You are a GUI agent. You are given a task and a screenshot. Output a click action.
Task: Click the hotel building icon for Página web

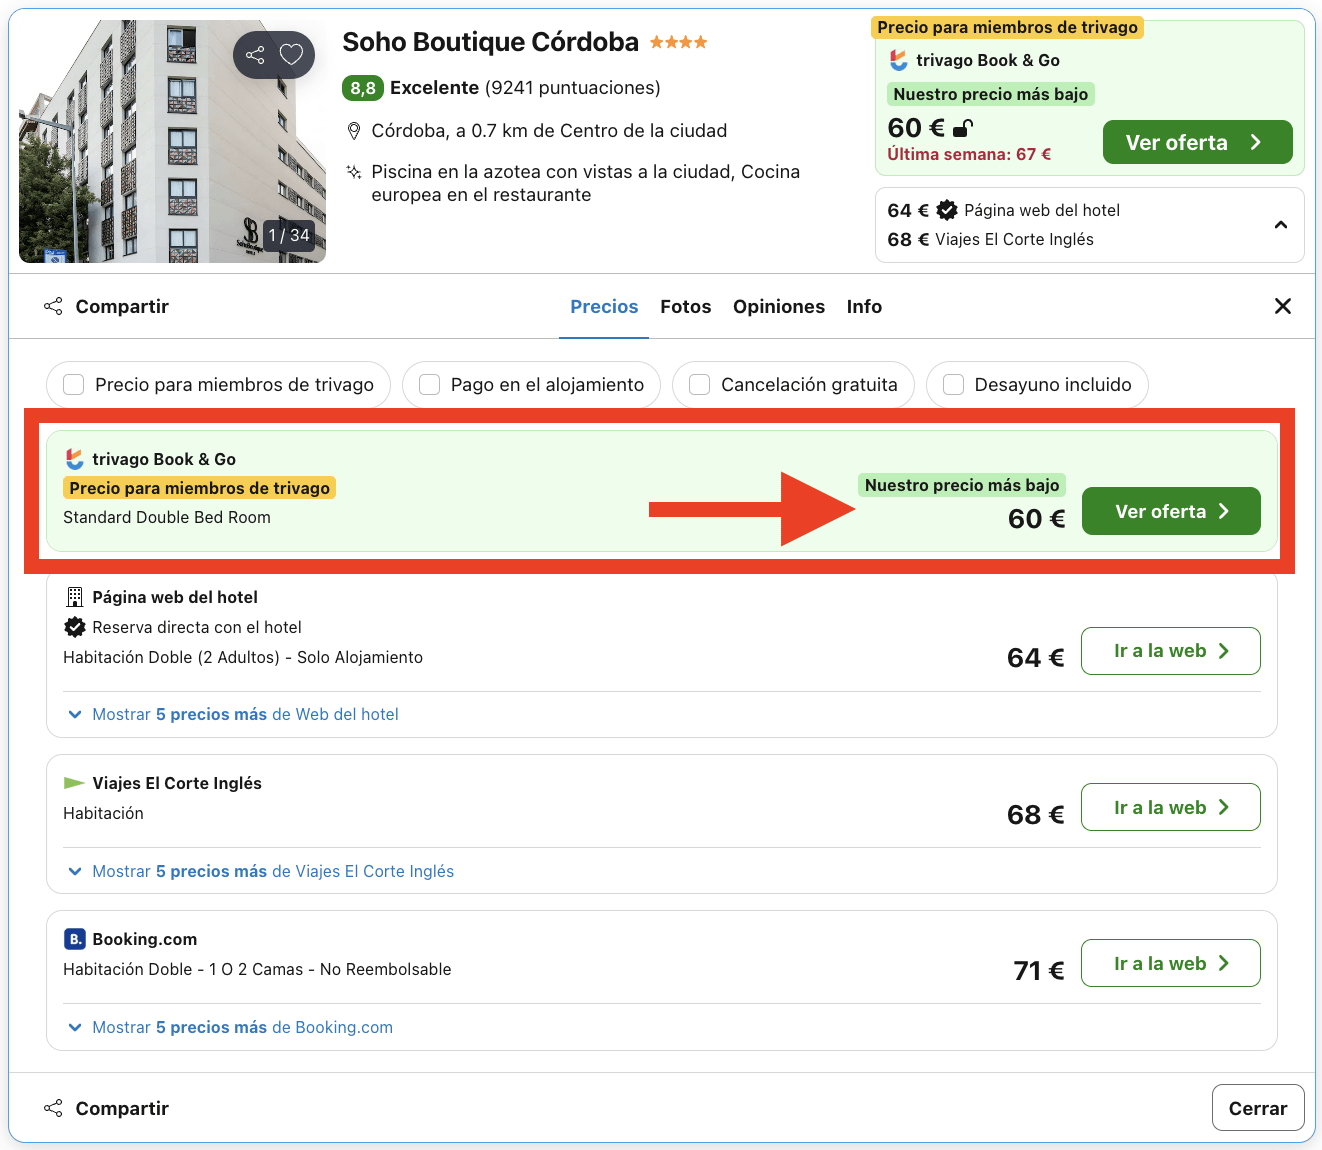click(x=74, y=597)
